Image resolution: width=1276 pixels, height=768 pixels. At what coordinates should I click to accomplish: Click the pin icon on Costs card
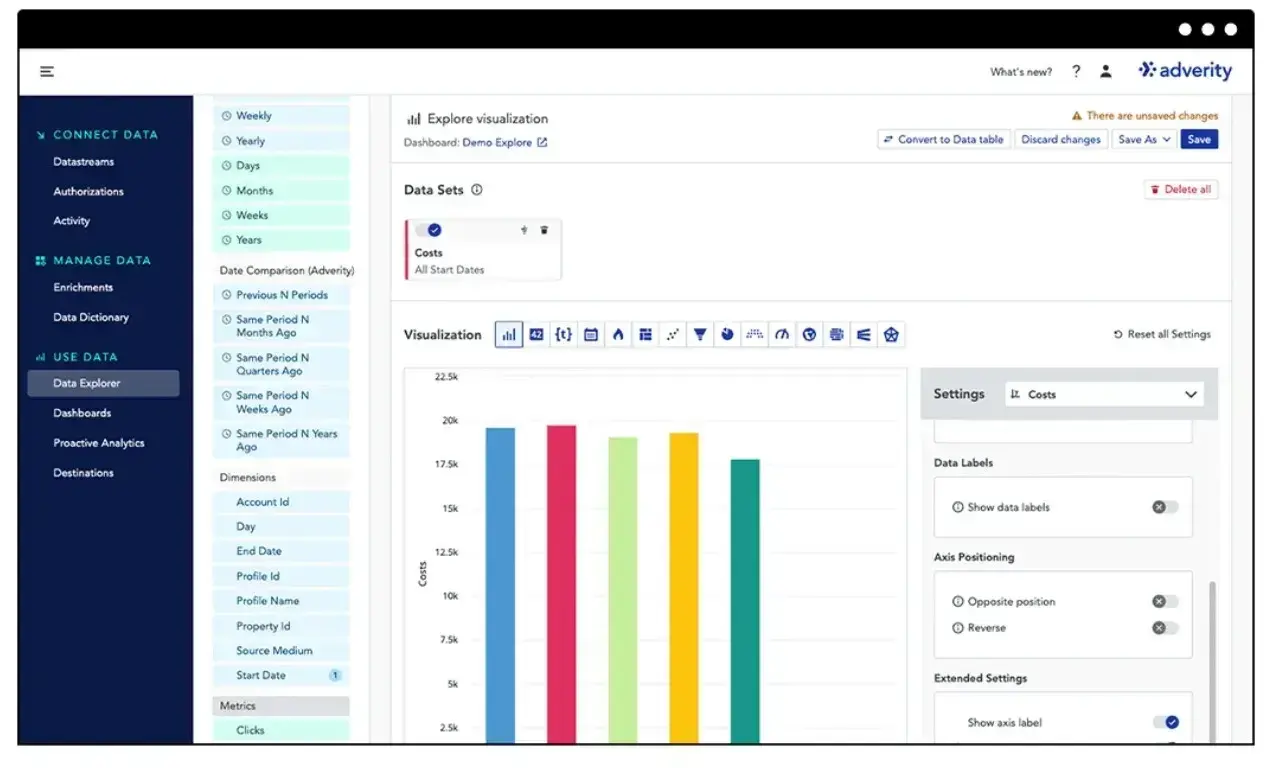524,230
